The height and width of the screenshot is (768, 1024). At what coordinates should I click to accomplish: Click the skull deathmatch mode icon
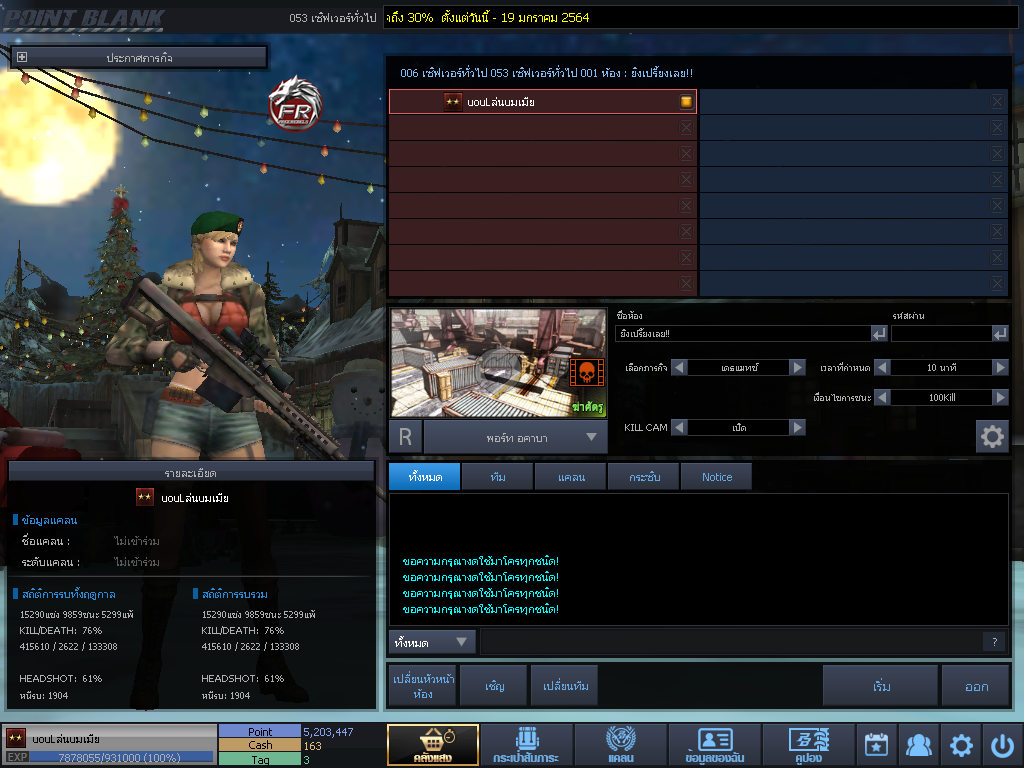pyautogui.click(x=586, y=372)
